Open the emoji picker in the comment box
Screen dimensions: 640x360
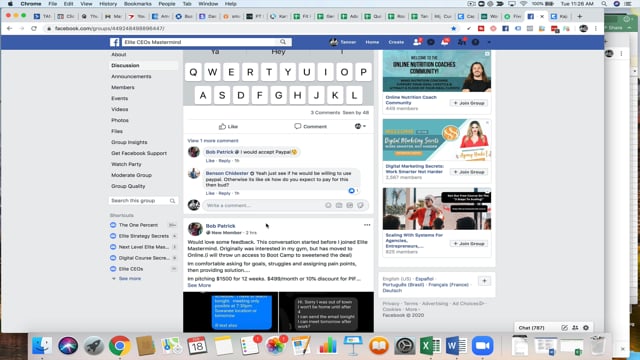328,205
